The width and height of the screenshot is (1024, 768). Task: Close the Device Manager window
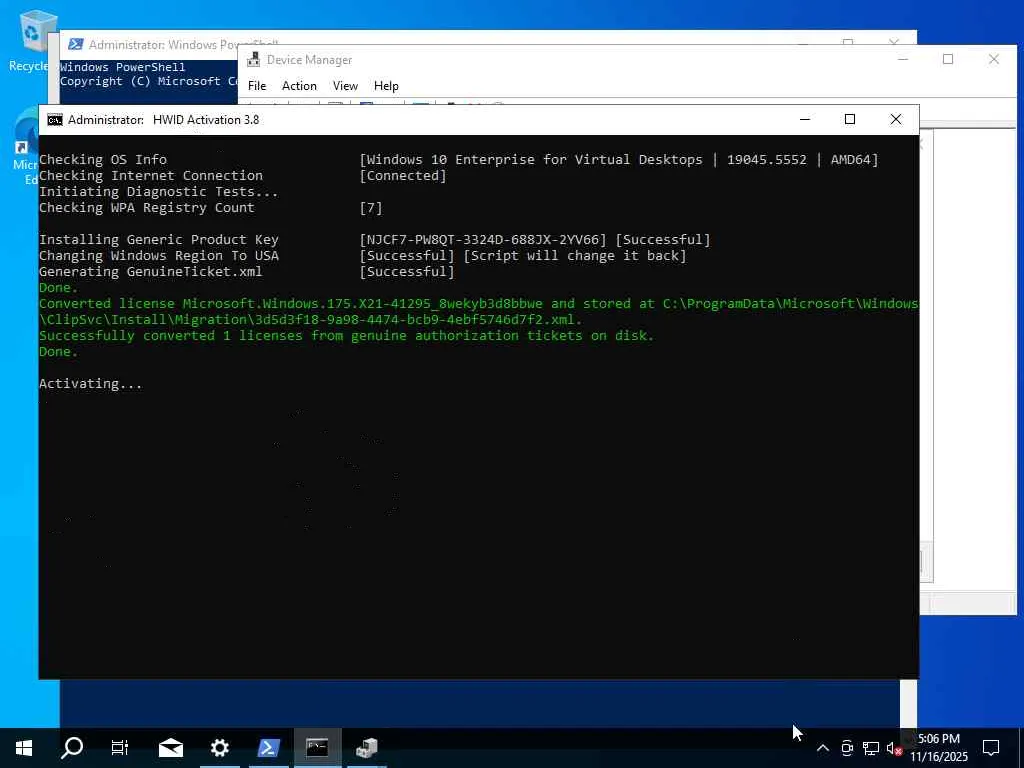coord(993,59)
